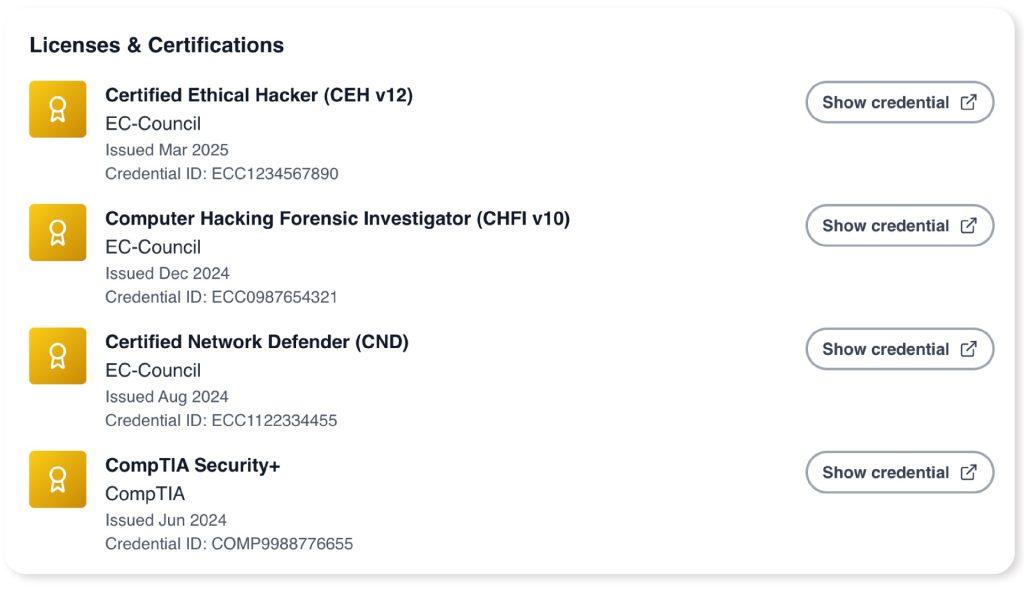
Task: Click the CompTIA issuer name
Action: click(145, 494)
